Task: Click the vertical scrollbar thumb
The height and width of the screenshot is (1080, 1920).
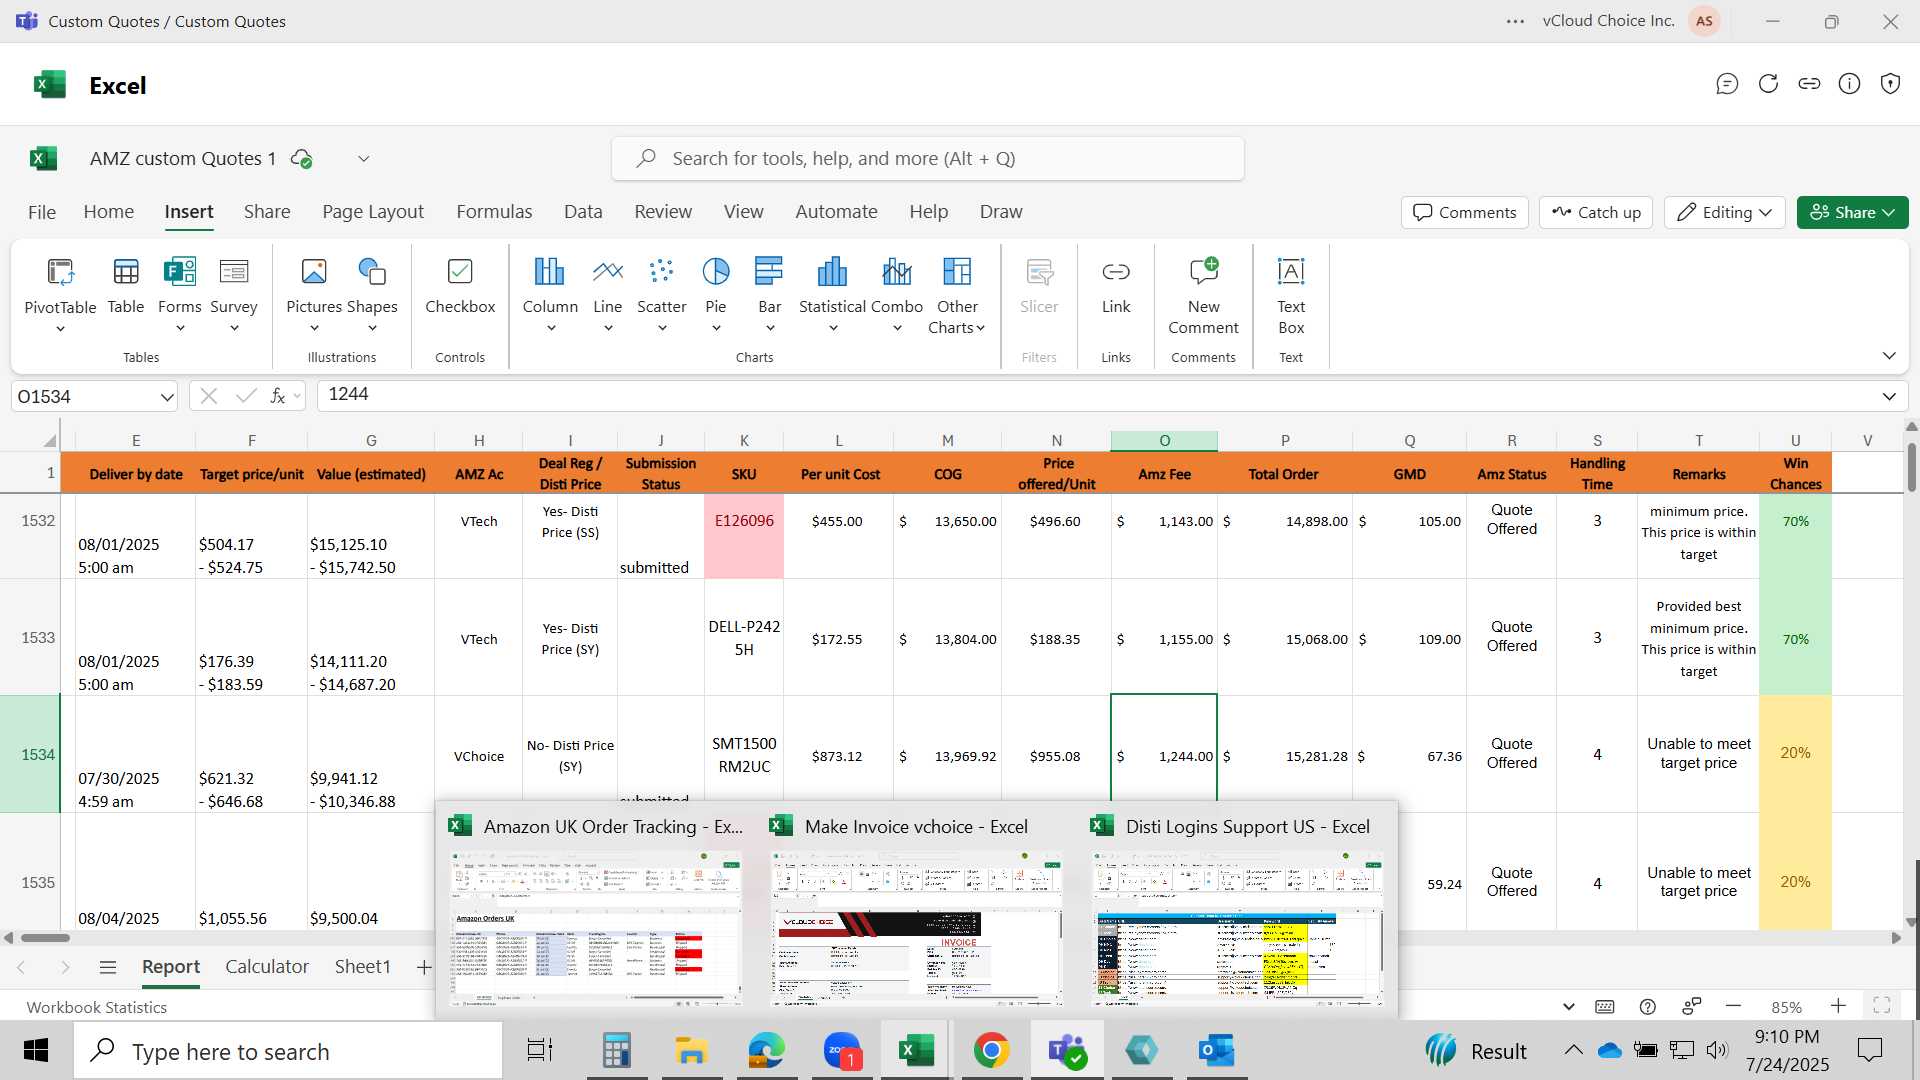Action: tap(1912, 468)
